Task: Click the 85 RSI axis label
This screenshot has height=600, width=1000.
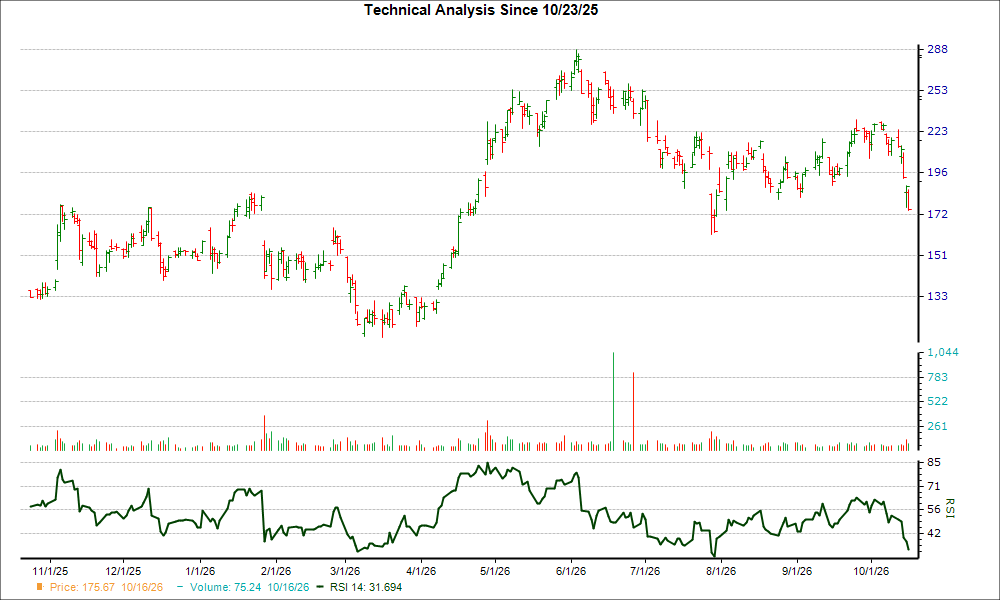Action: tap(934, 462)
